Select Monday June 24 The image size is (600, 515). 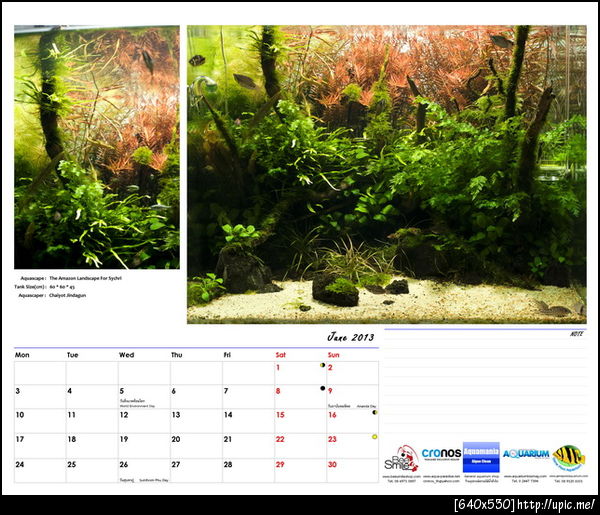40,471
